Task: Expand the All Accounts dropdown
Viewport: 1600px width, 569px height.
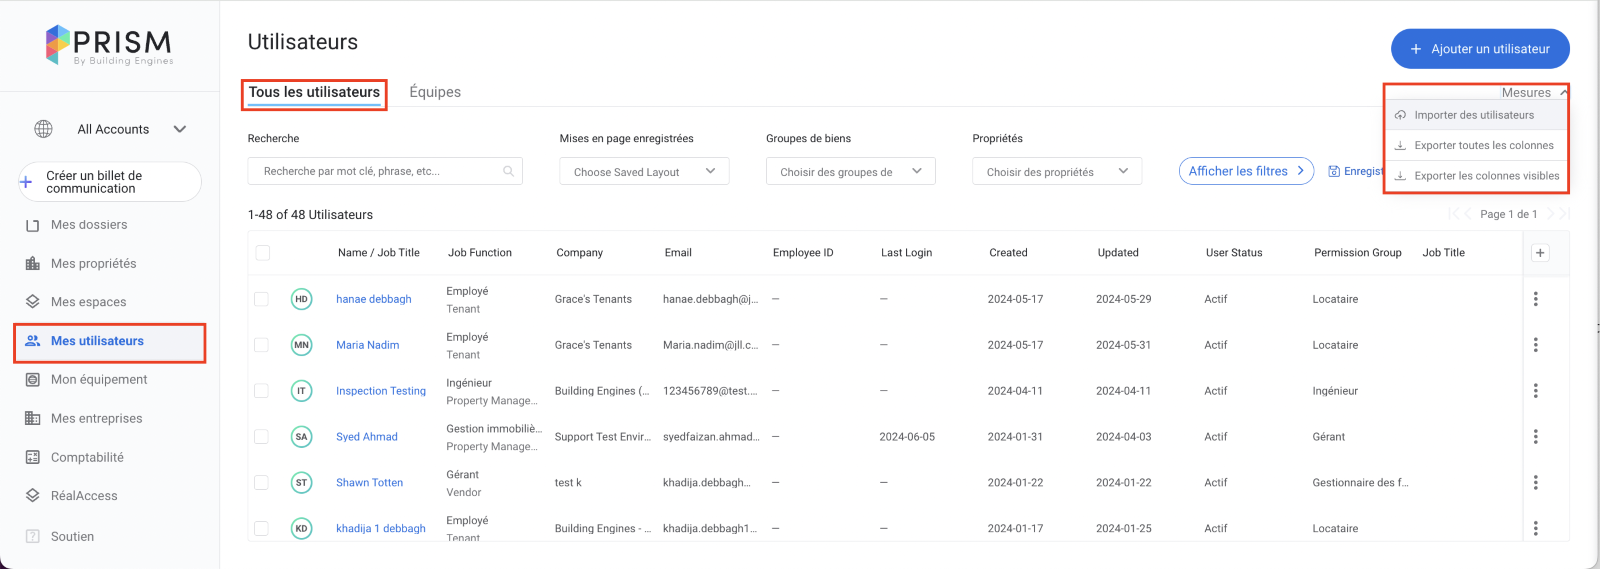Action: click(180, 129)
